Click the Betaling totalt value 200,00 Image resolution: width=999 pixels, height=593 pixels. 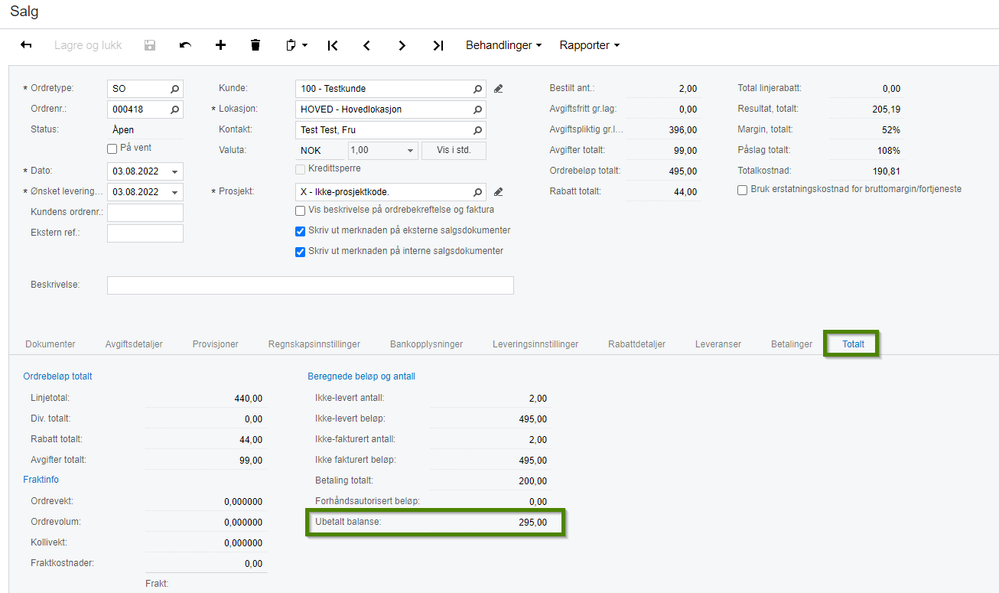(x=533, y=481)
